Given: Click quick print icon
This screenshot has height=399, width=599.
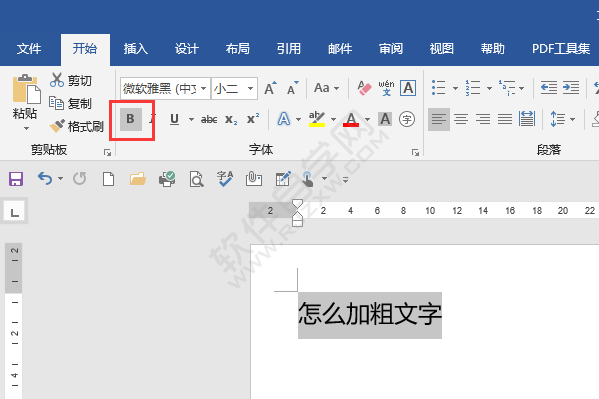Looking at the screenshot, I should coord(167,178).
